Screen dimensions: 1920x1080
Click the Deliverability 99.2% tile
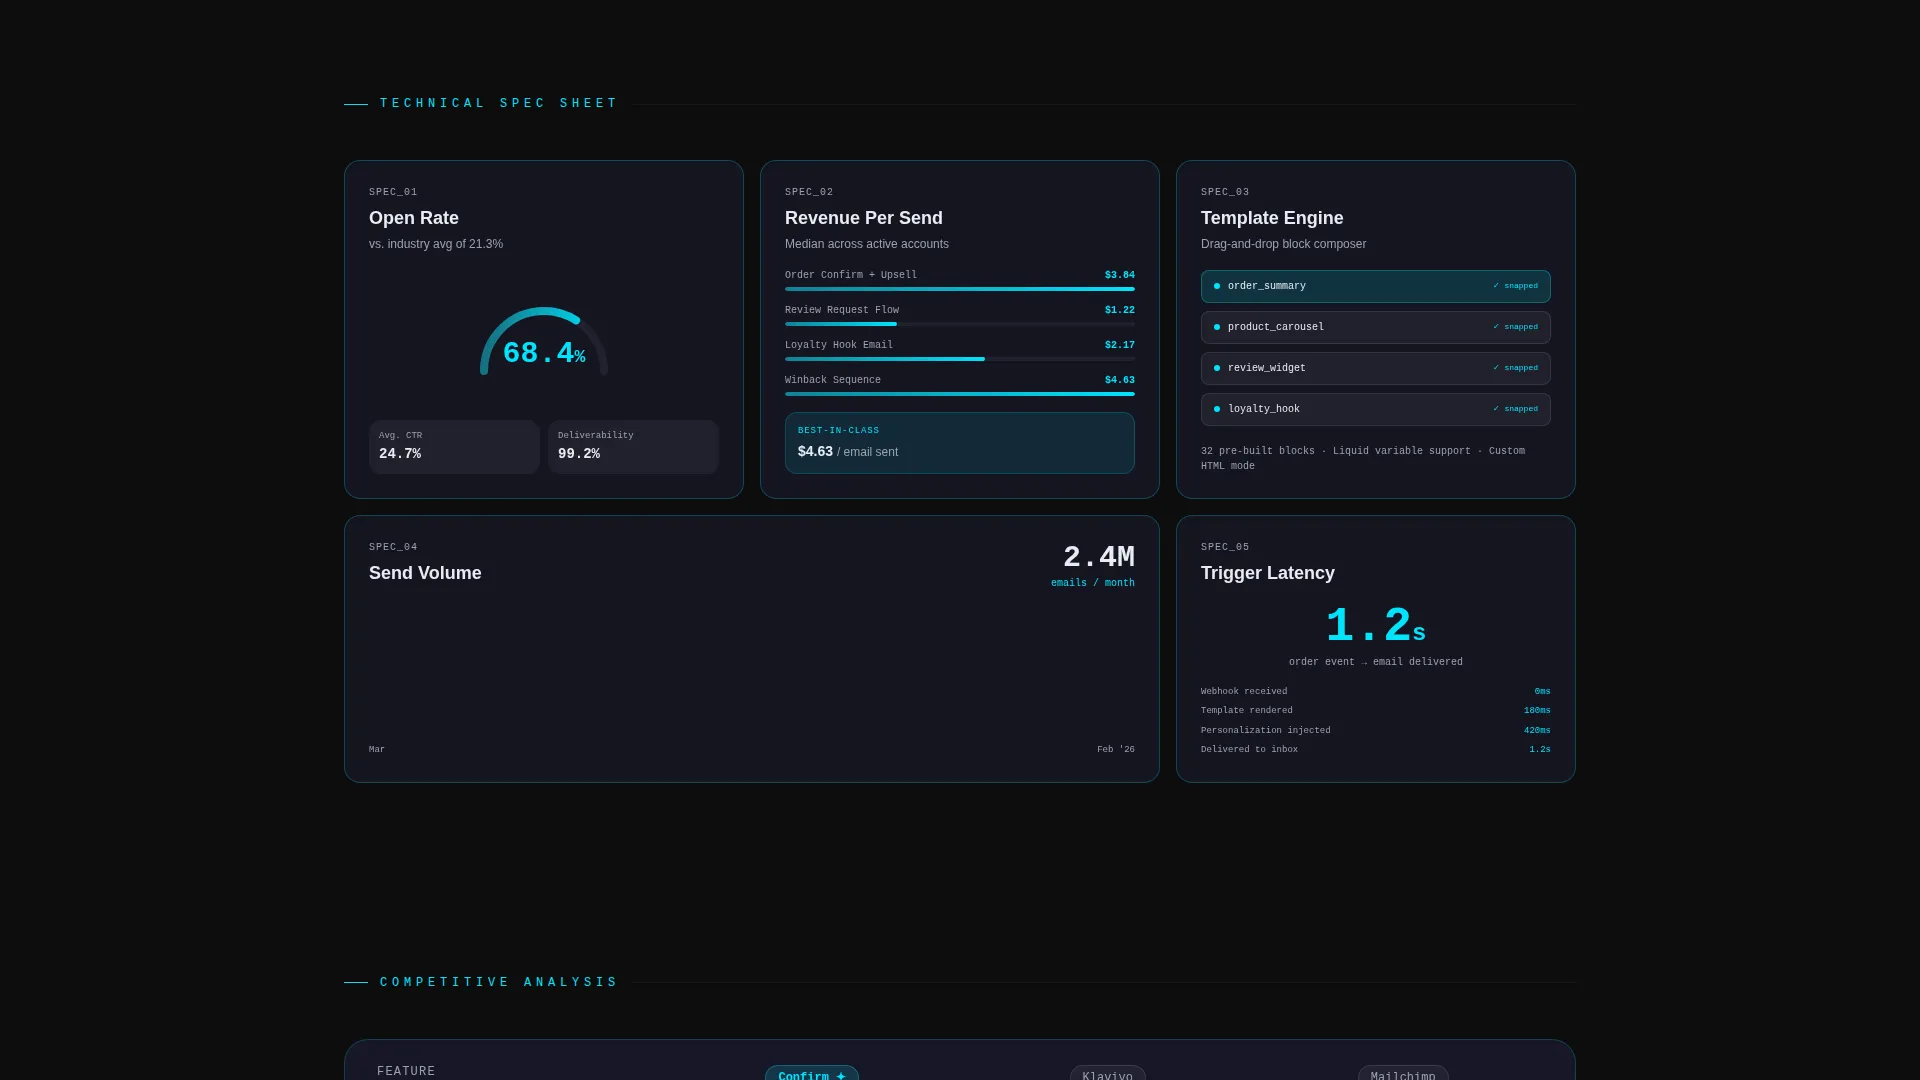pos(633,446)
